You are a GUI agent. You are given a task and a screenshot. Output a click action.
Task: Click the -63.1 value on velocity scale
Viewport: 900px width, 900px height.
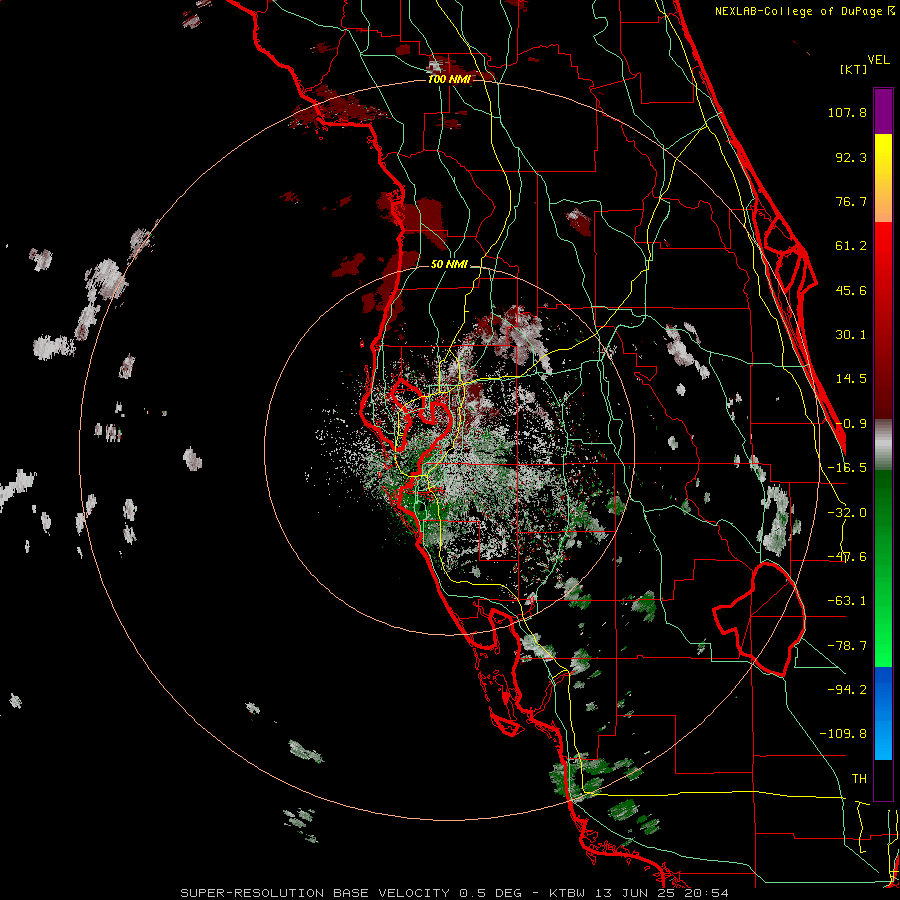point(847,601)
